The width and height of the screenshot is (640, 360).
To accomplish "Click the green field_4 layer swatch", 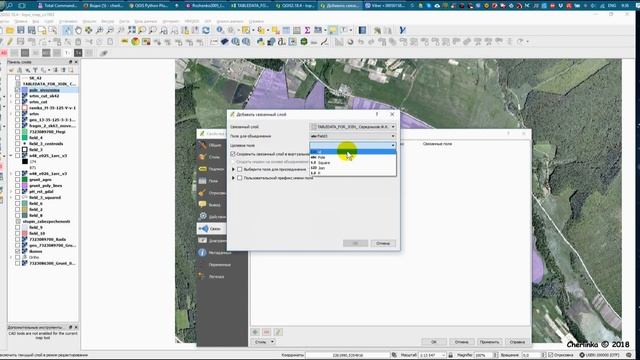I will coord(24,138).
